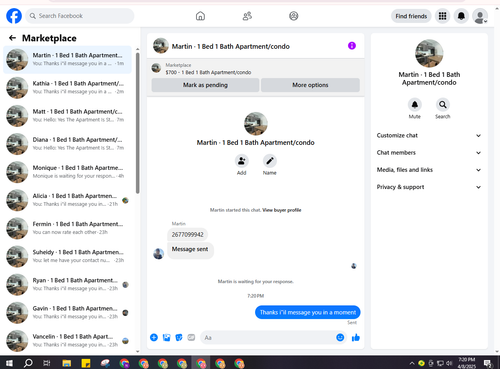Click the Find friends button
The image size is (500, 369).
411,16
